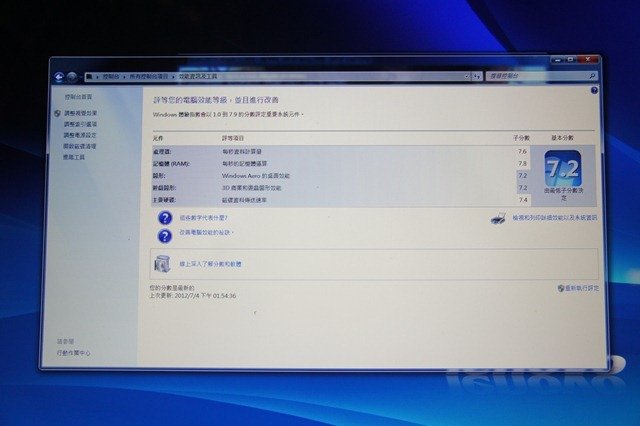Open the blue help question icon at top right
This screenshot has width=640, height=426.
click(x=594, y=90)
